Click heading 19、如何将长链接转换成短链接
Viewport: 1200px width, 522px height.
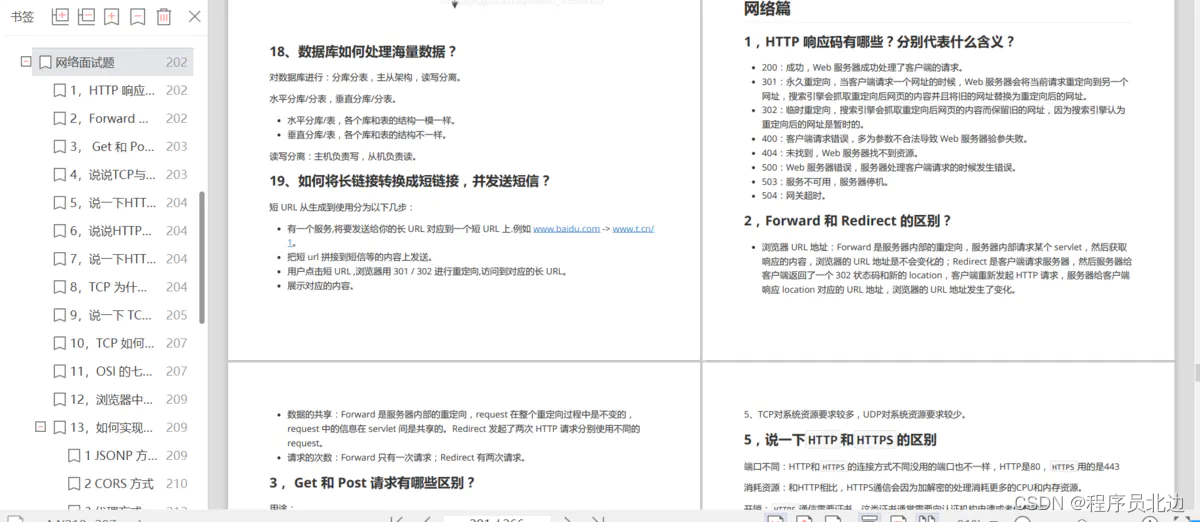pyautogui.click(x=410, y=181)
